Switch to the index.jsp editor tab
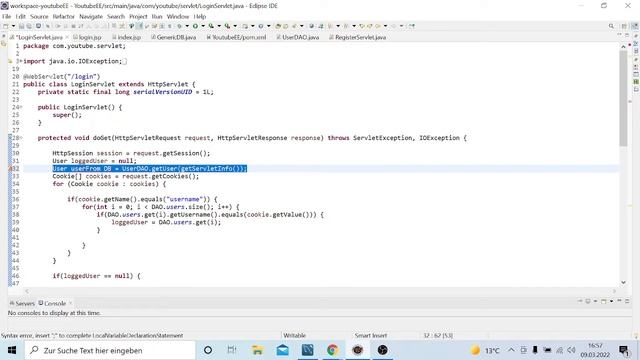This screenshot has height=360, width=640. pos(127,37)
